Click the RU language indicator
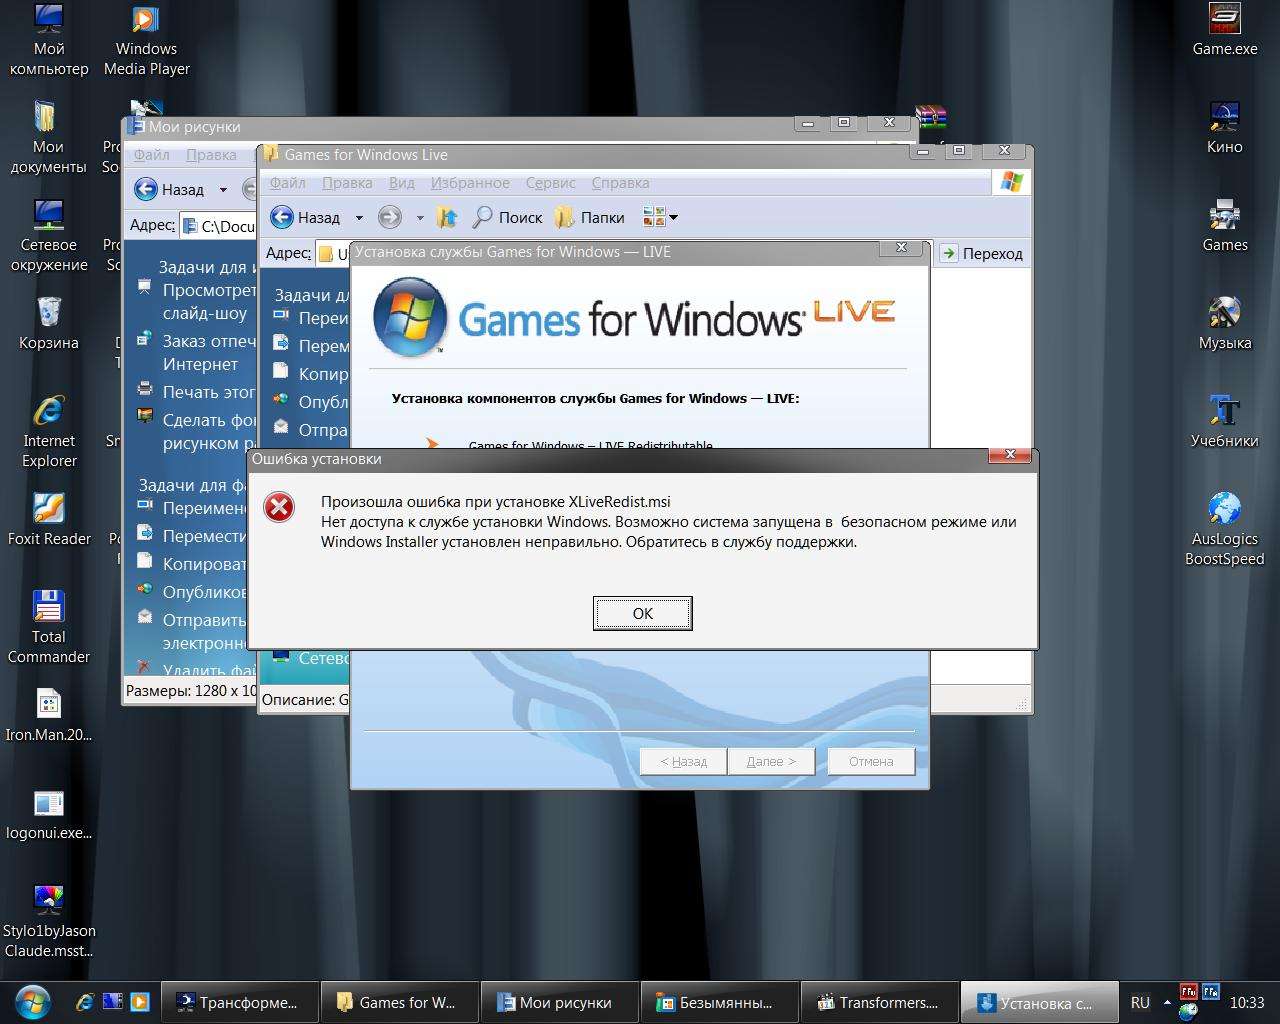The image size is (1280, 1024). [x=1140, y=1002]
